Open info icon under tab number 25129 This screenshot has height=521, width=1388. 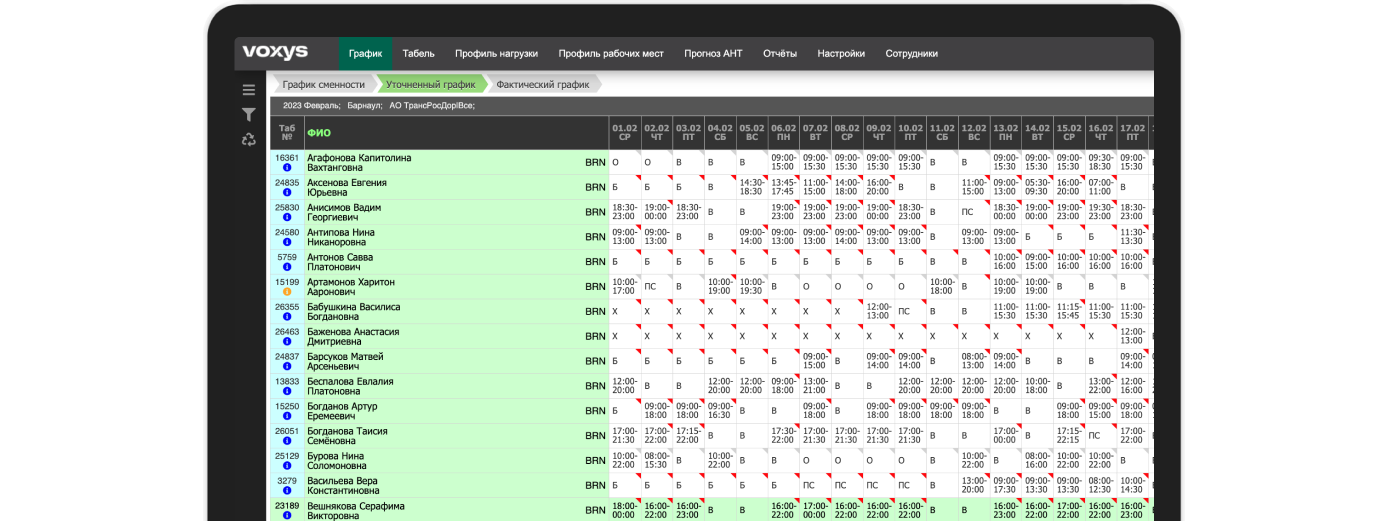point(287,466)
